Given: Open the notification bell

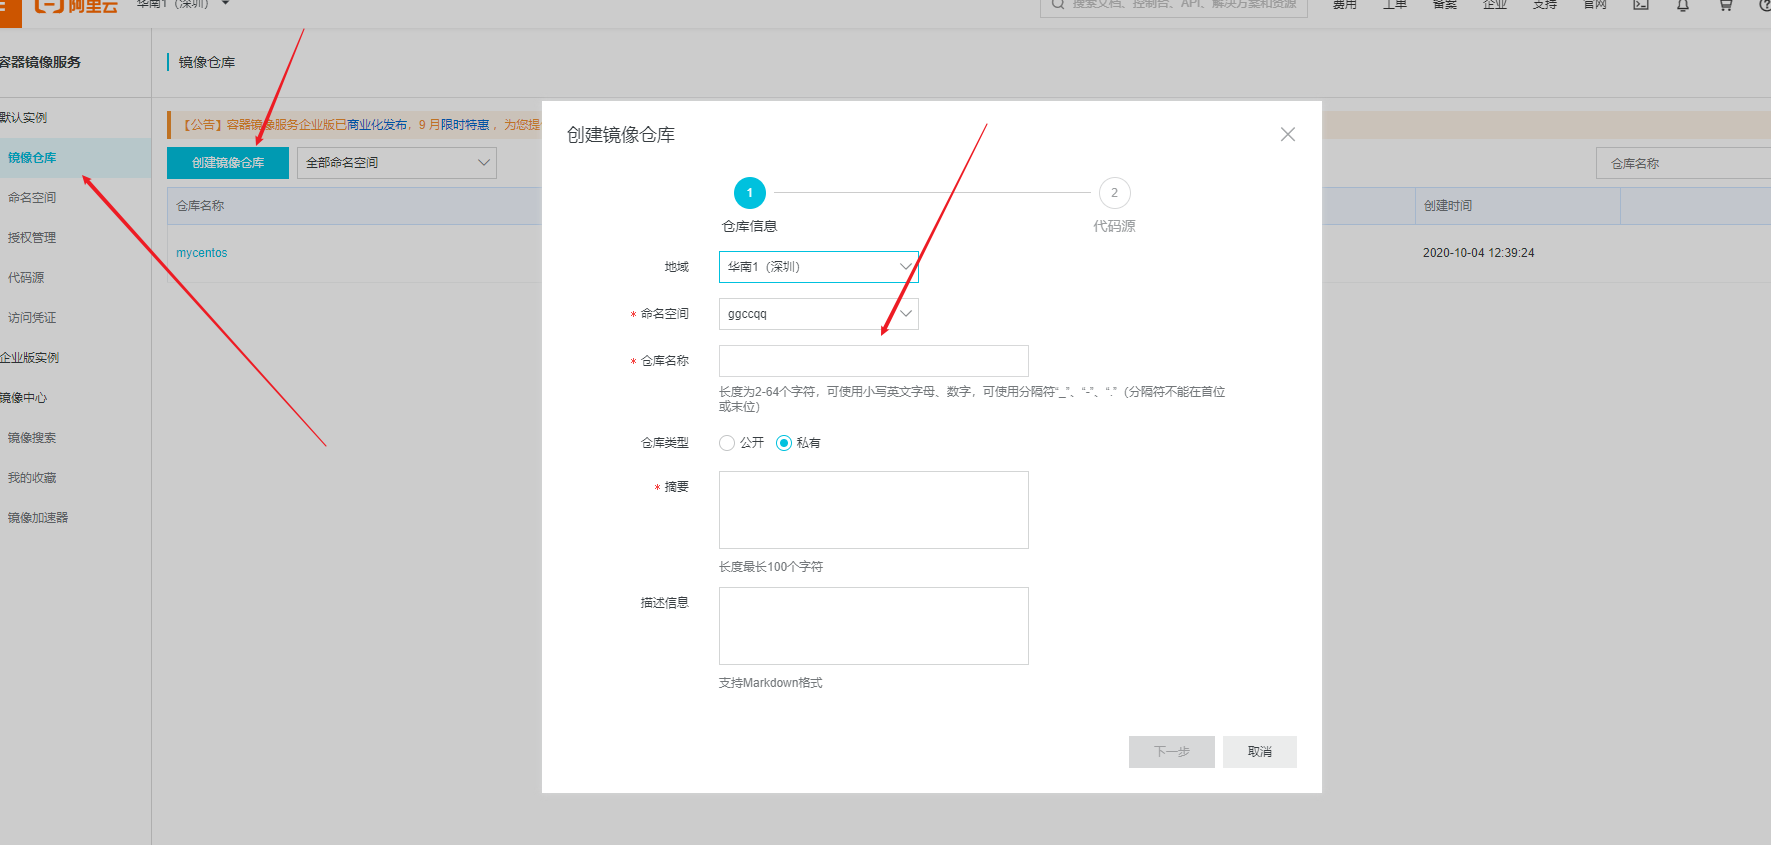Looking at the screenshot, I should (x=1683, y=6).
